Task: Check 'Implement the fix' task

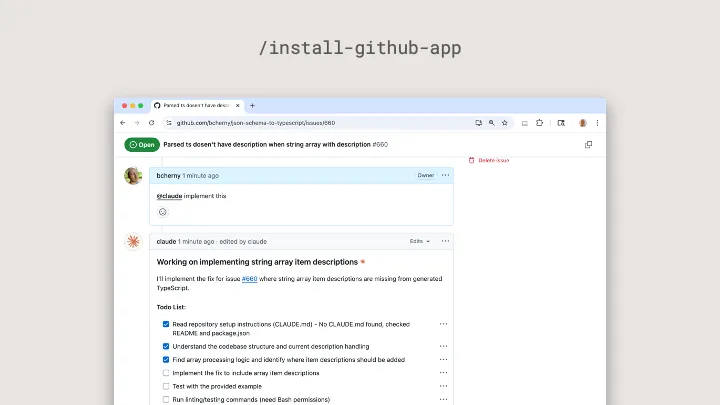Action: coord(166,373)
